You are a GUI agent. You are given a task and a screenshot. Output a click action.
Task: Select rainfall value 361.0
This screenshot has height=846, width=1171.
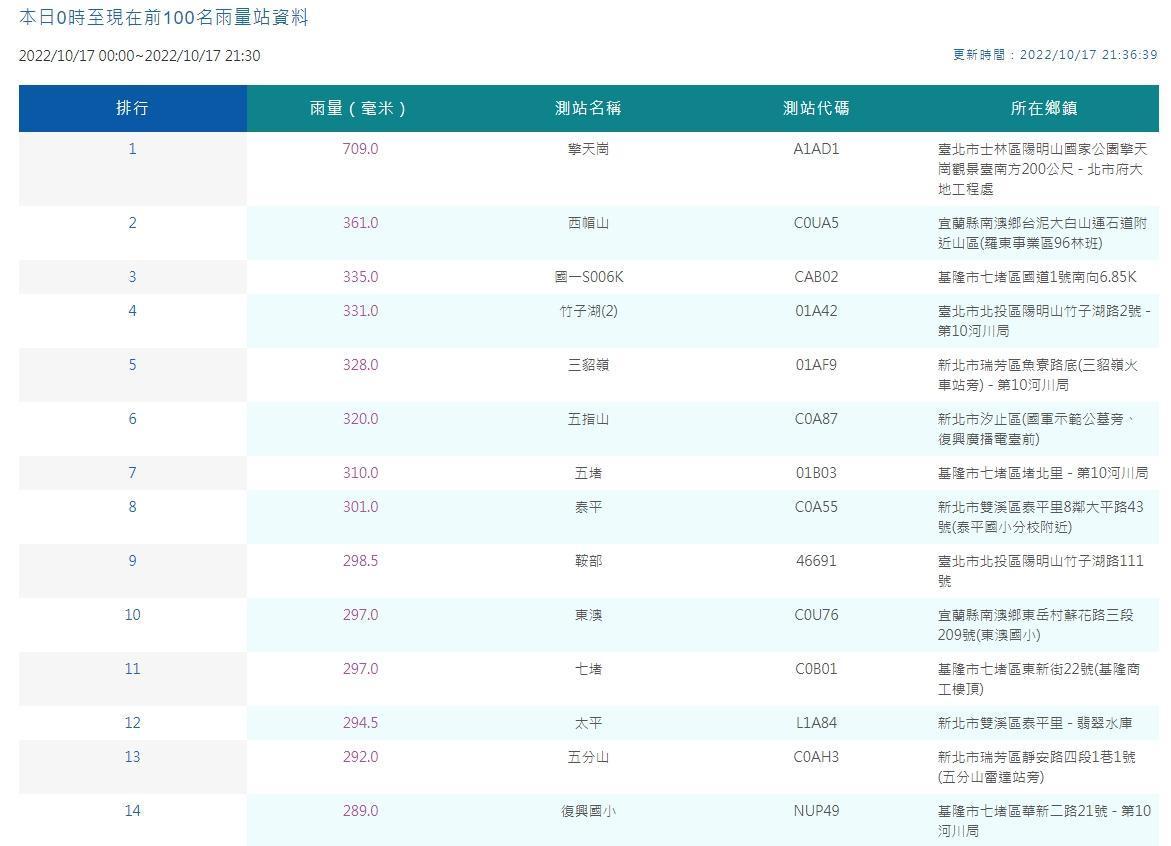[x=361, y=223]
